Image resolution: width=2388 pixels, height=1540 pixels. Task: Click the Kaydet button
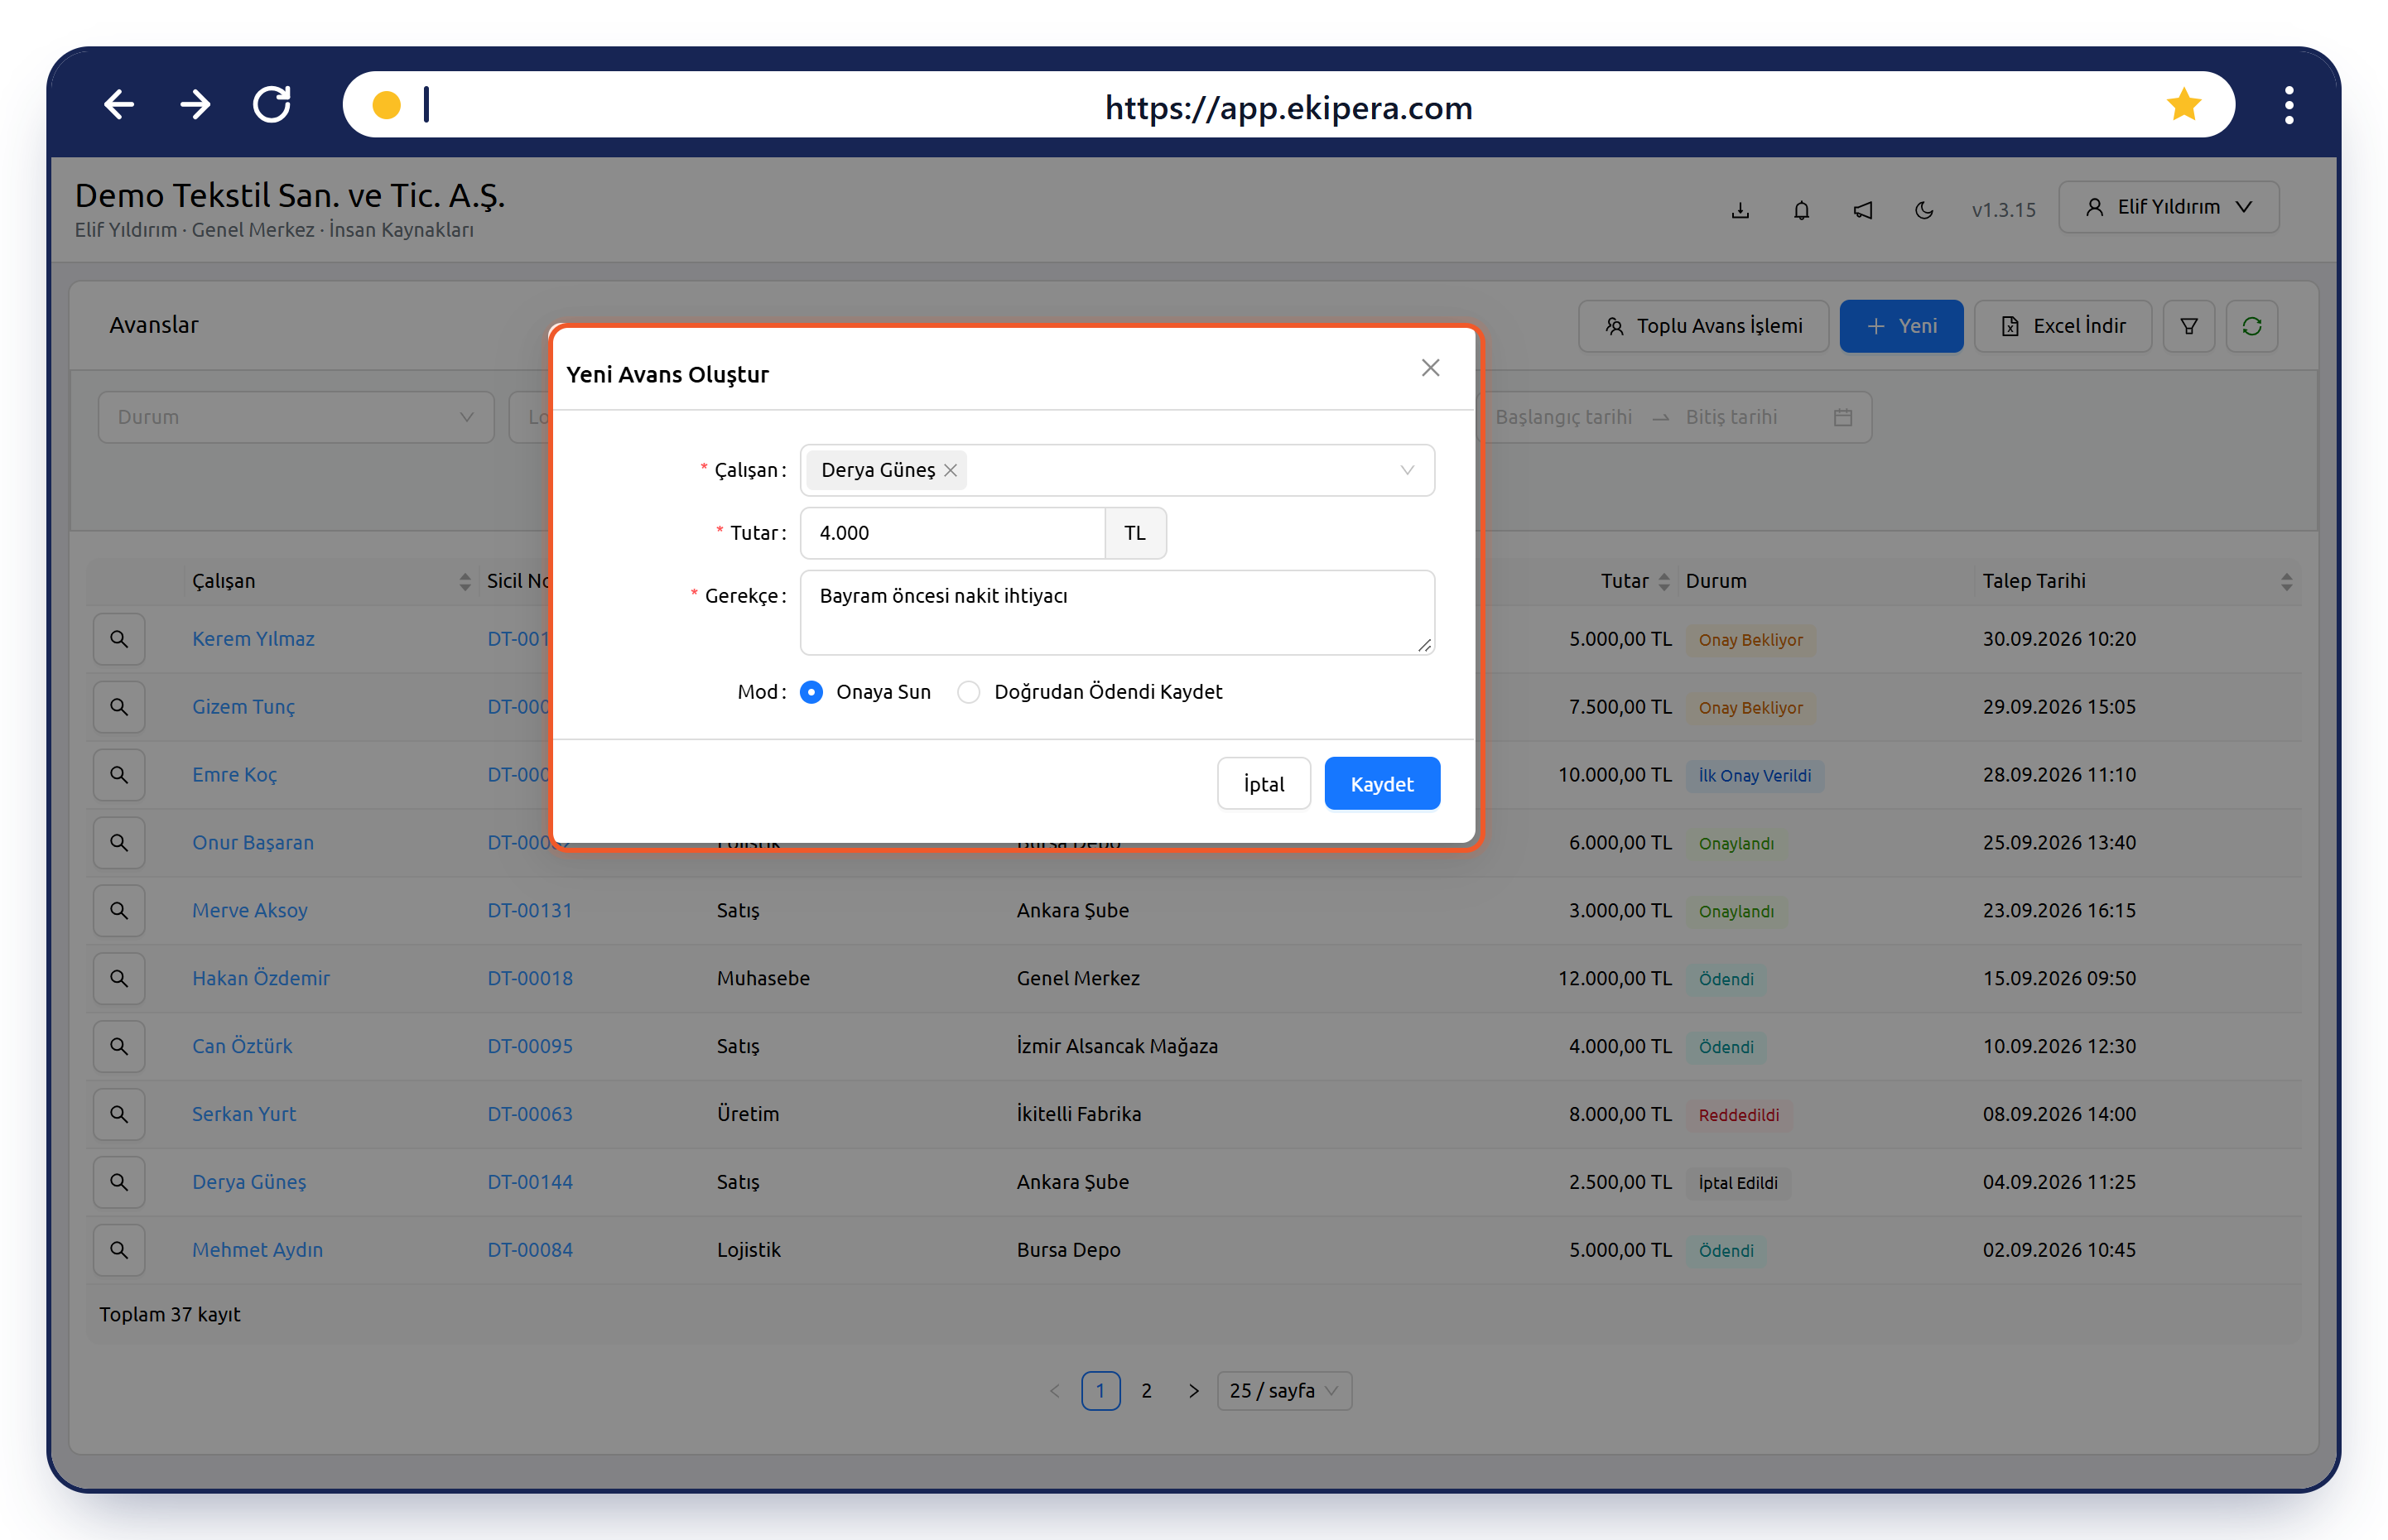[x=1382, y=784]
